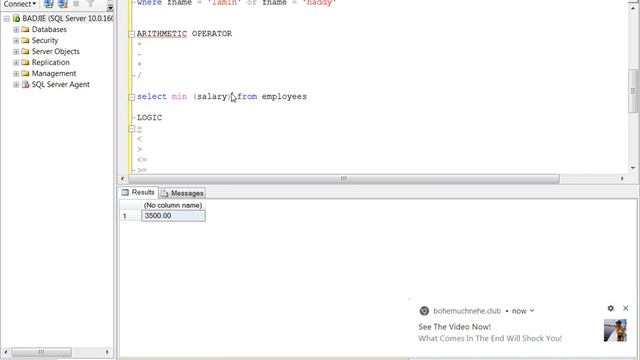Expand the notification chevron next to 'now'
Screen dimensions: 640x360
(x=532, y=311)
